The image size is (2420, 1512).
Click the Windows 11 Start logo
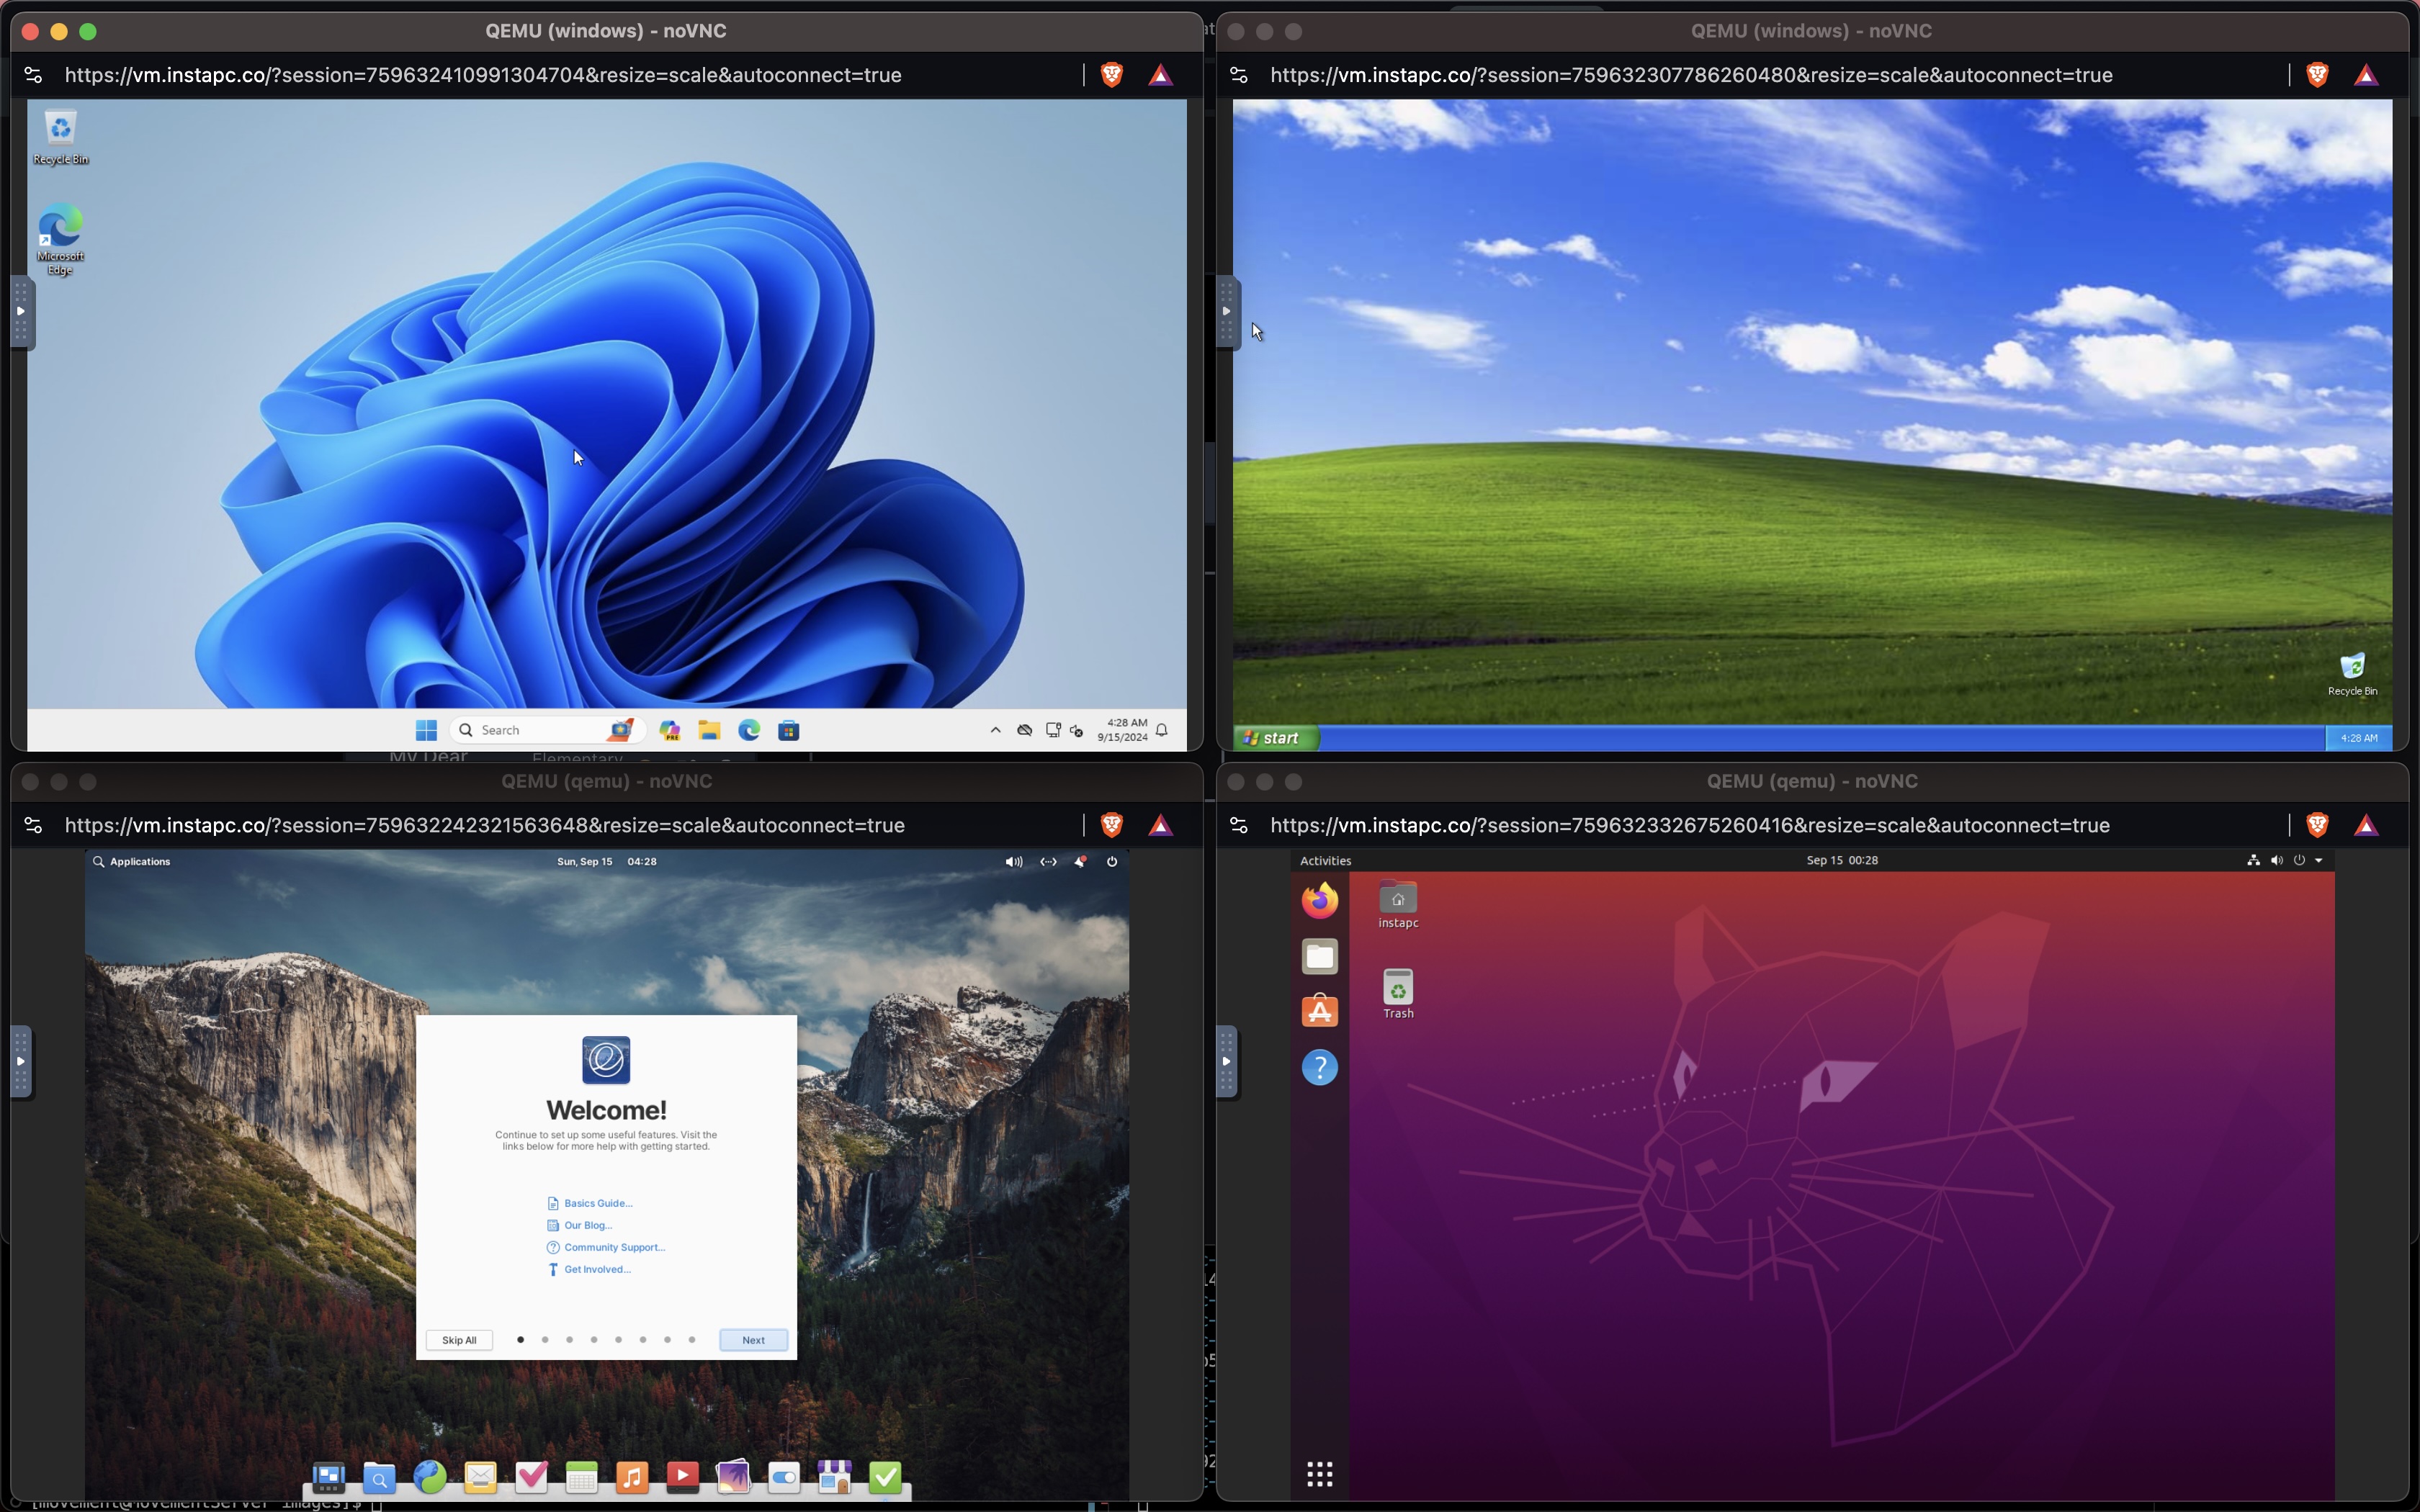pyautogui.click(x=426, y=730)
